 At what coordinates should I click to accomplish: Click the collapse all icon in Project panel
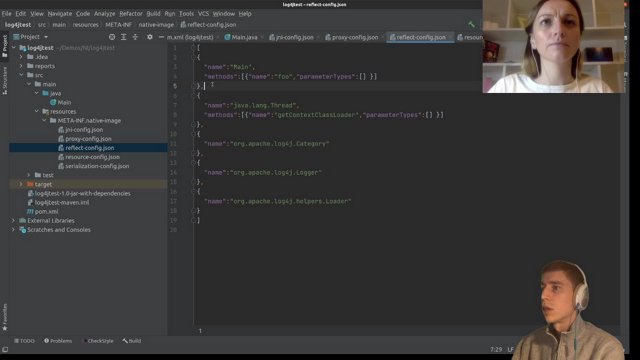[x=135, y=37]
